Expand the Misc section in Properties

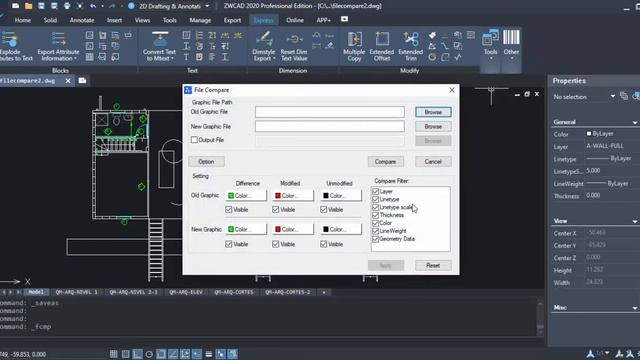click(635, 308)
